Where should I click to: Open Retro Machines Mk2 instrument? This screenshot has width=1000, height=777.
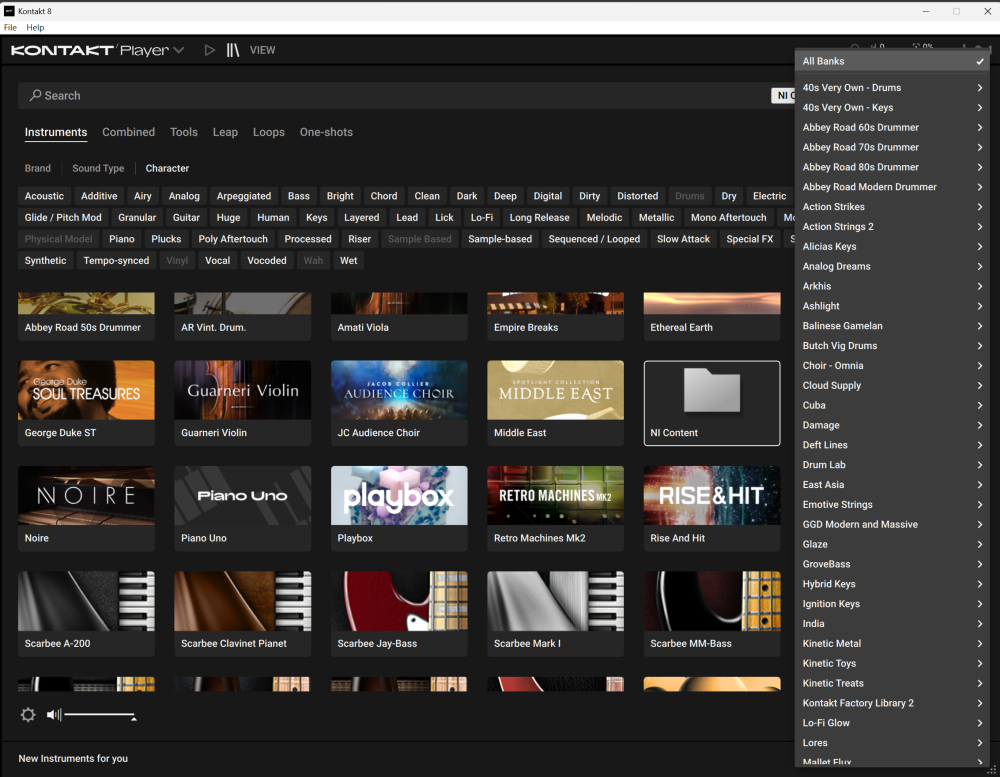click(555, 508)
